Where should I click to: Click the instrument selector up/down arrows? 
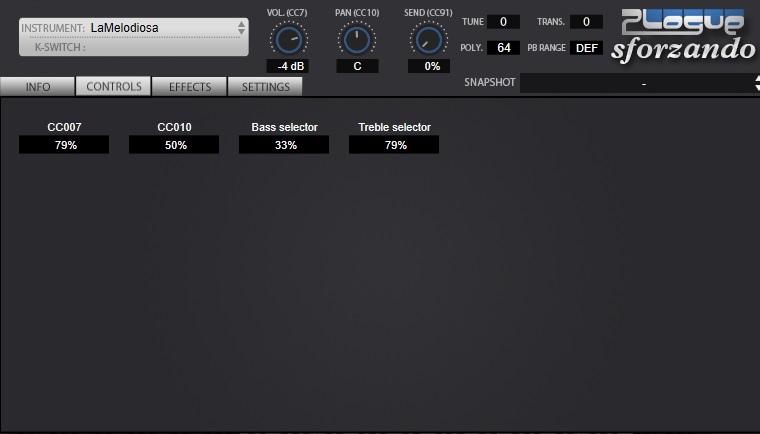(x=241, y=28)
